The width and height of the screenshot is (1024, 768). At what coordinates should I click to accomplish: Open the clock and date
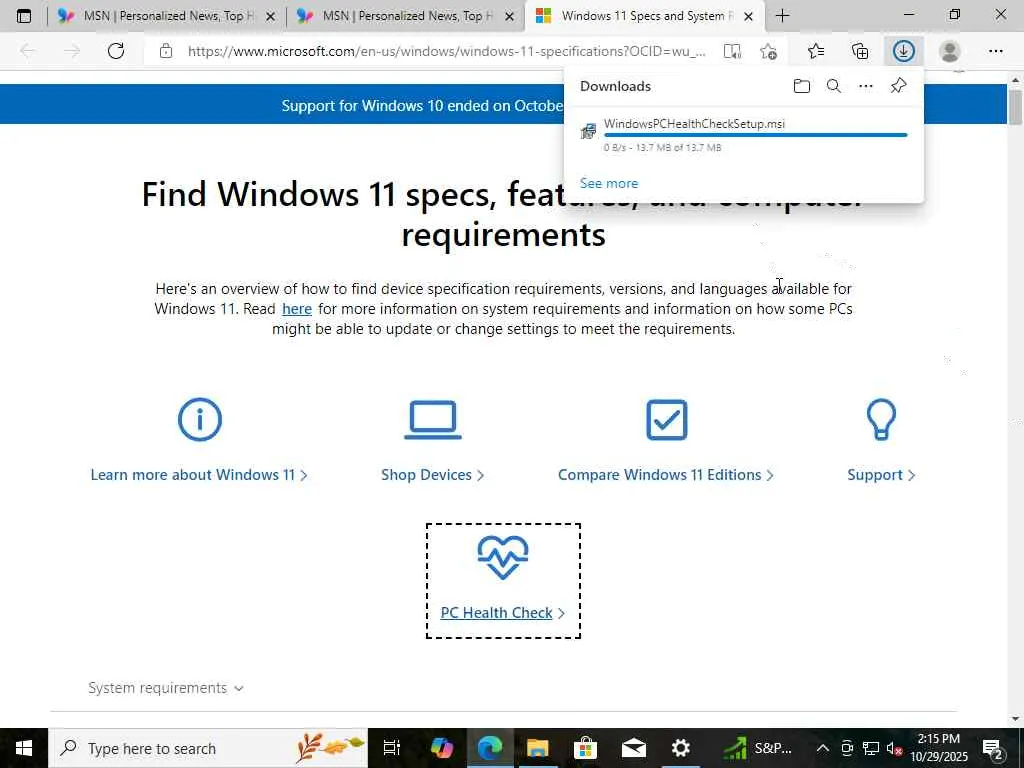(x=939, y=748)
